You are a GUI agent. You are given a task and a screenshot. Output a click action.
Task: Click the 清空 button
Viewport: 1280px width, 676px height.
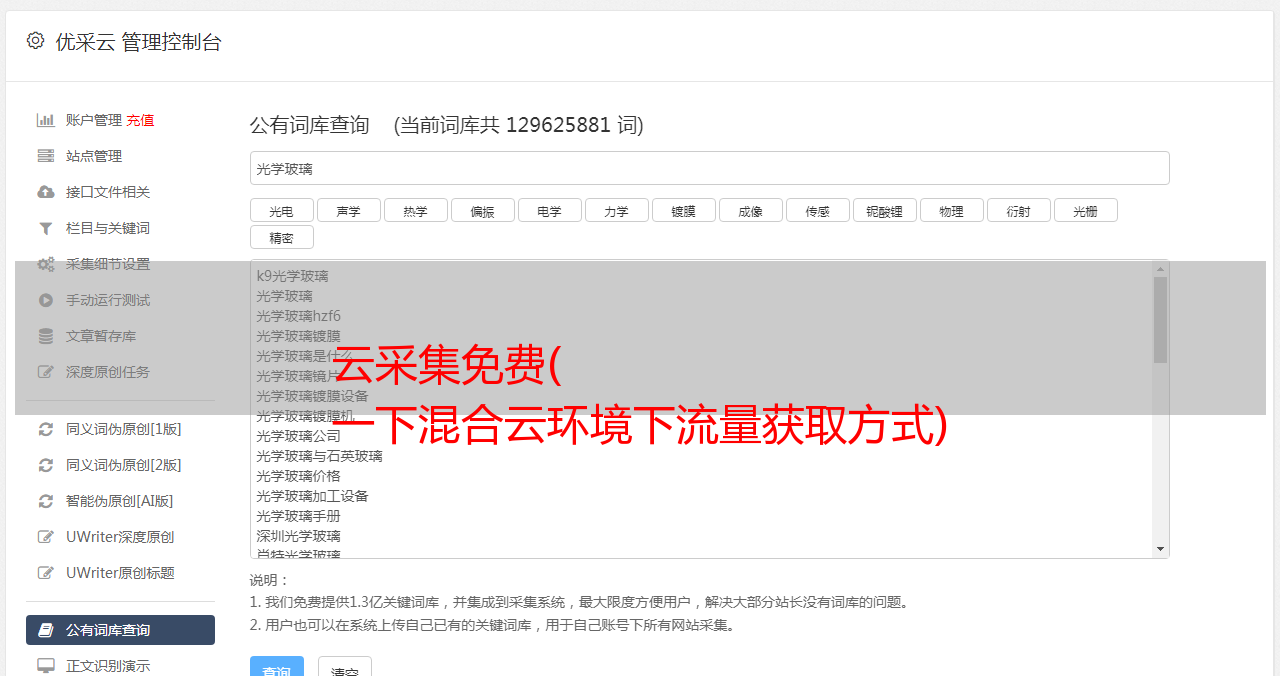[345, 668]
